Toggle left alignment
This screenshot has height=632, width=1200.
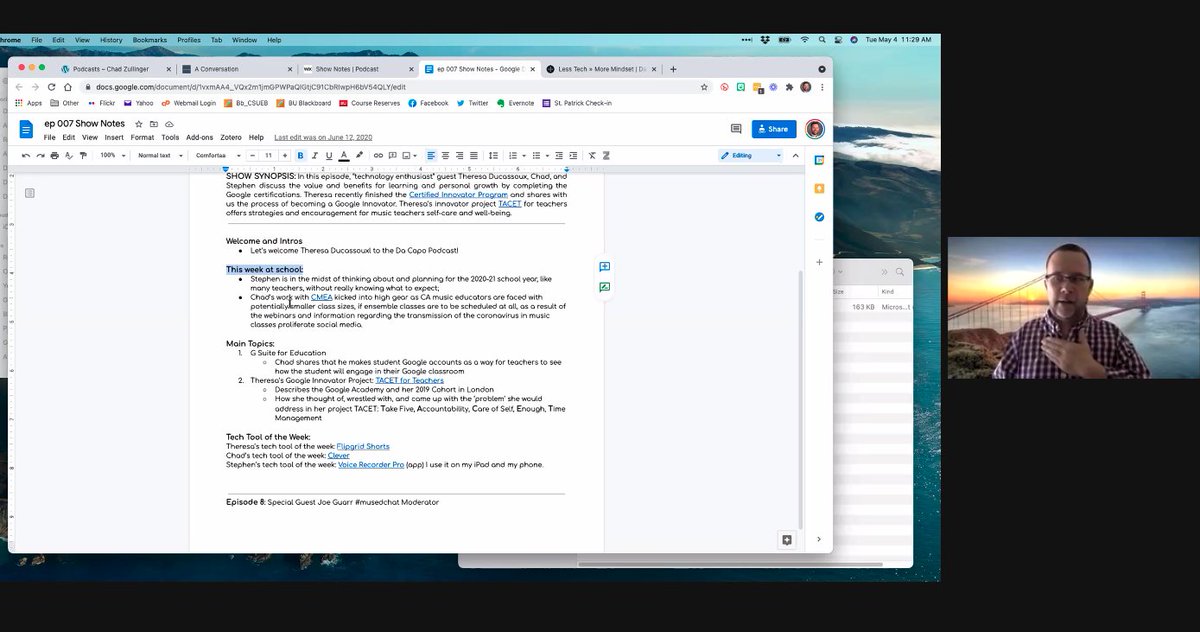431,156
